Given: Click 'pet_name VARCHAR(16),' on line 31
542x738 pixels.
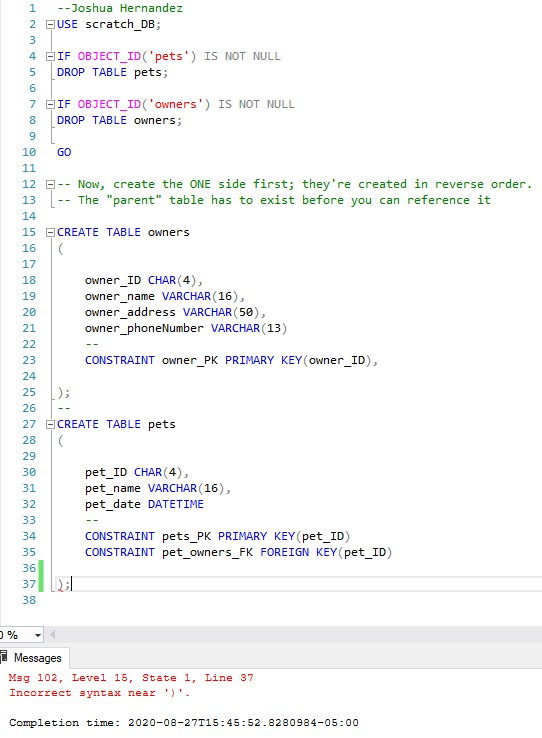Looking at the screenshot, I should pyautogui.click(x=158, y=489).
